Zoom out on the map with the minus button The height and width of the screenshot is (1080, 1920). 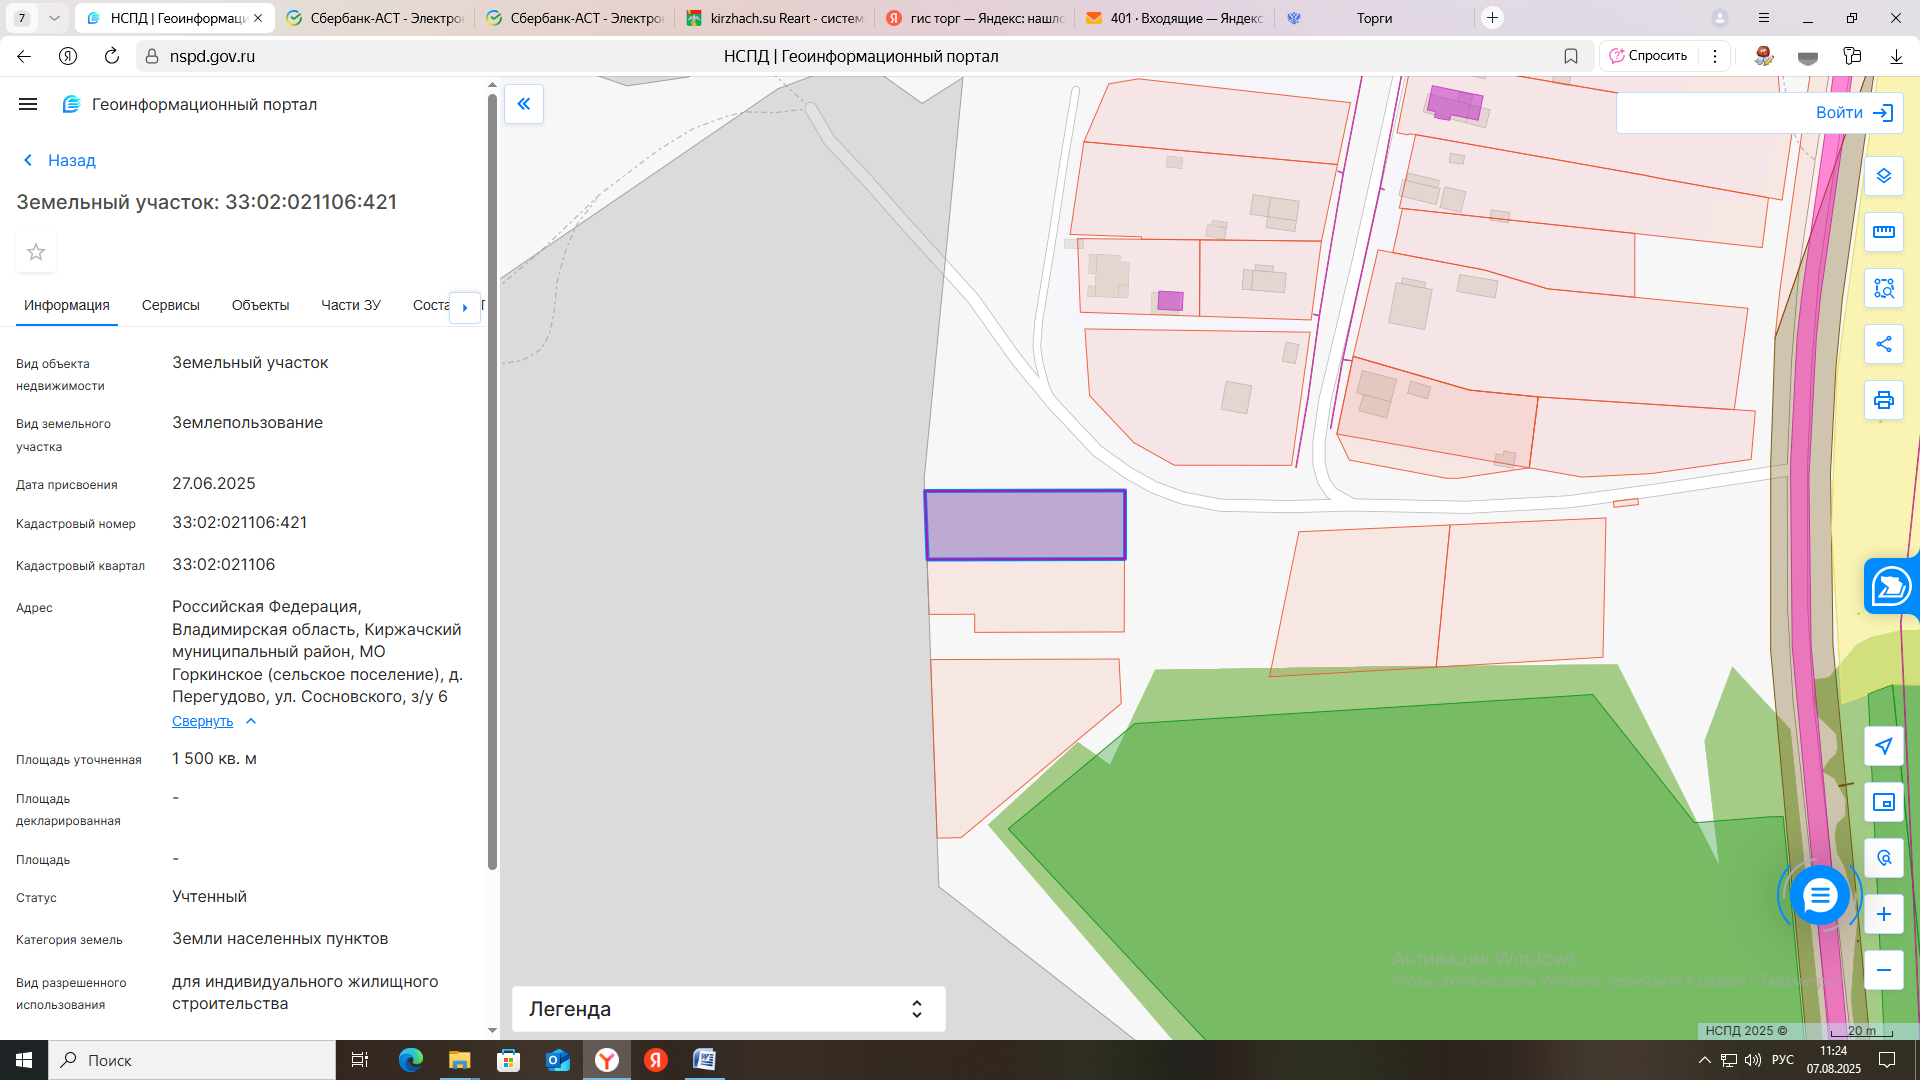pos(1883,970)
